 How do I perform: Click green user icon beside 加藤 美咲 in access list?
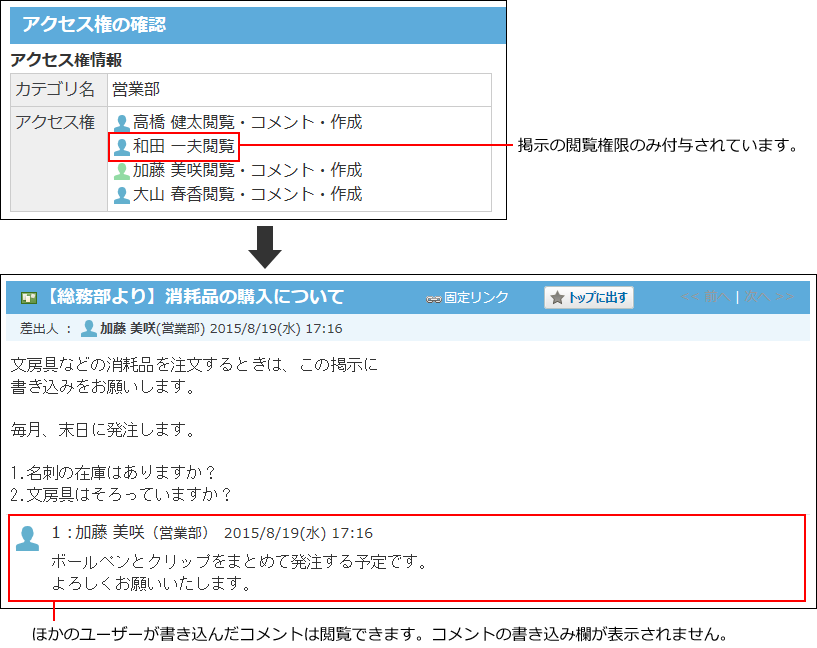point(121,171)
